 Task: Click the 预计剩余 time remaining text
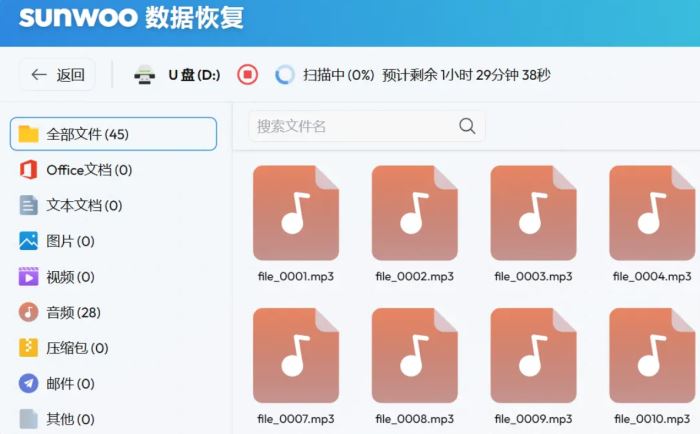tap(466, 75)
